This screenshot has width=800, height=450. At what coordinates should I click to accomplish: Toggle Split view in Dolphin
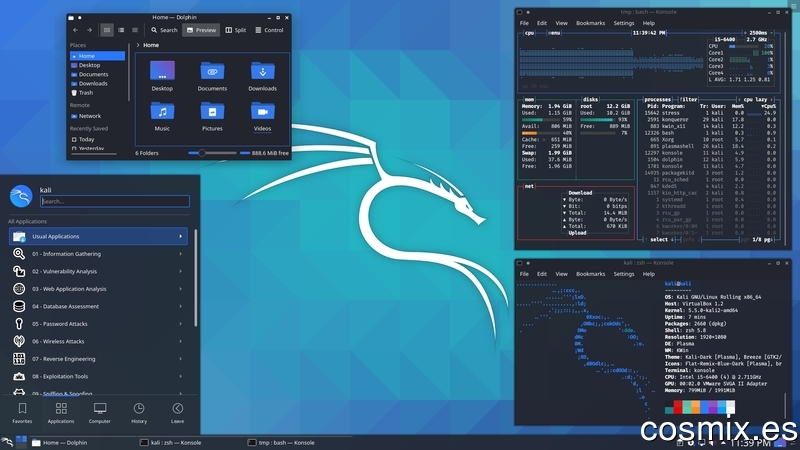[x=236, y=30]
